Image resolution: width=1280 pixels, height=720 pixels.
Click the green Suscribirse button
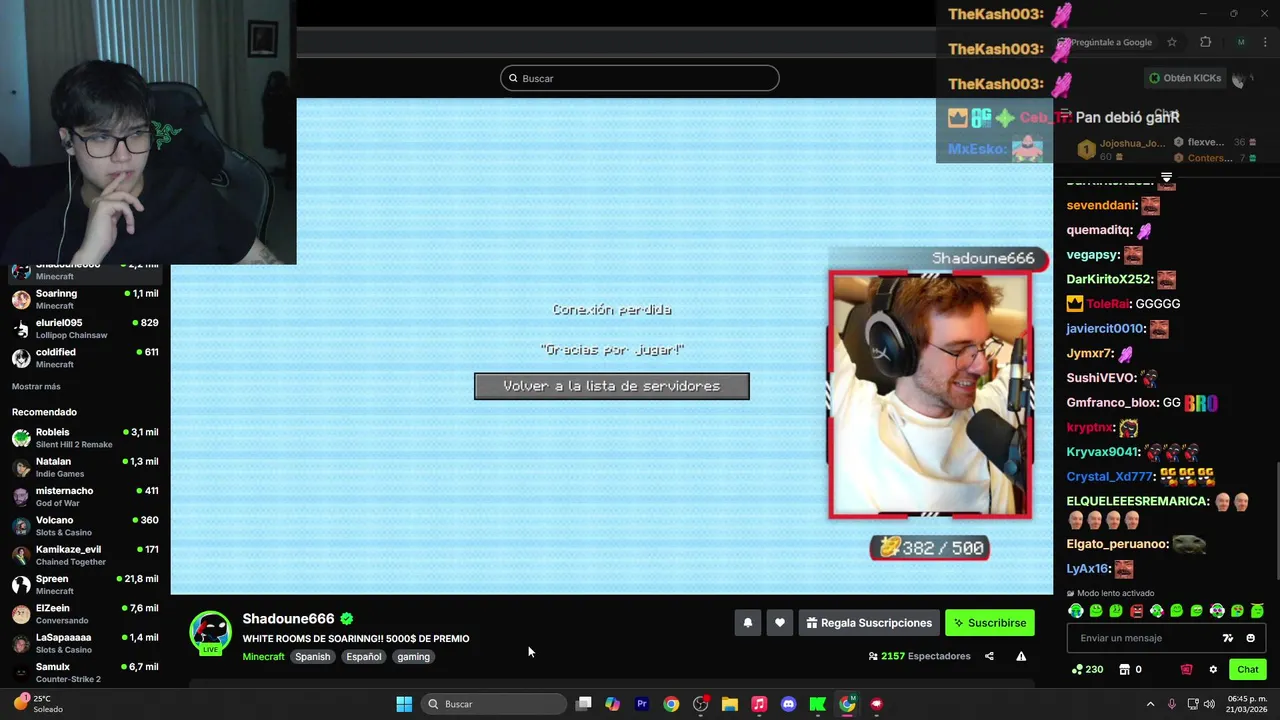(x=990, y=623)
